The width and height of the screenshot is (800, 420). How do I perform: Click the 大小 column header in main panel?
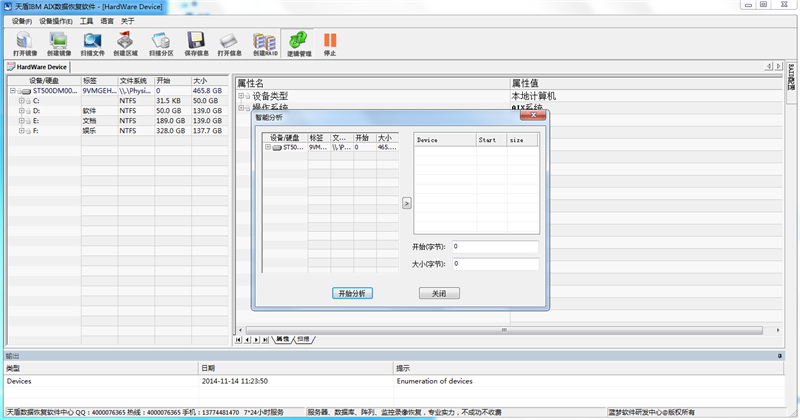(x=210, y=81)
